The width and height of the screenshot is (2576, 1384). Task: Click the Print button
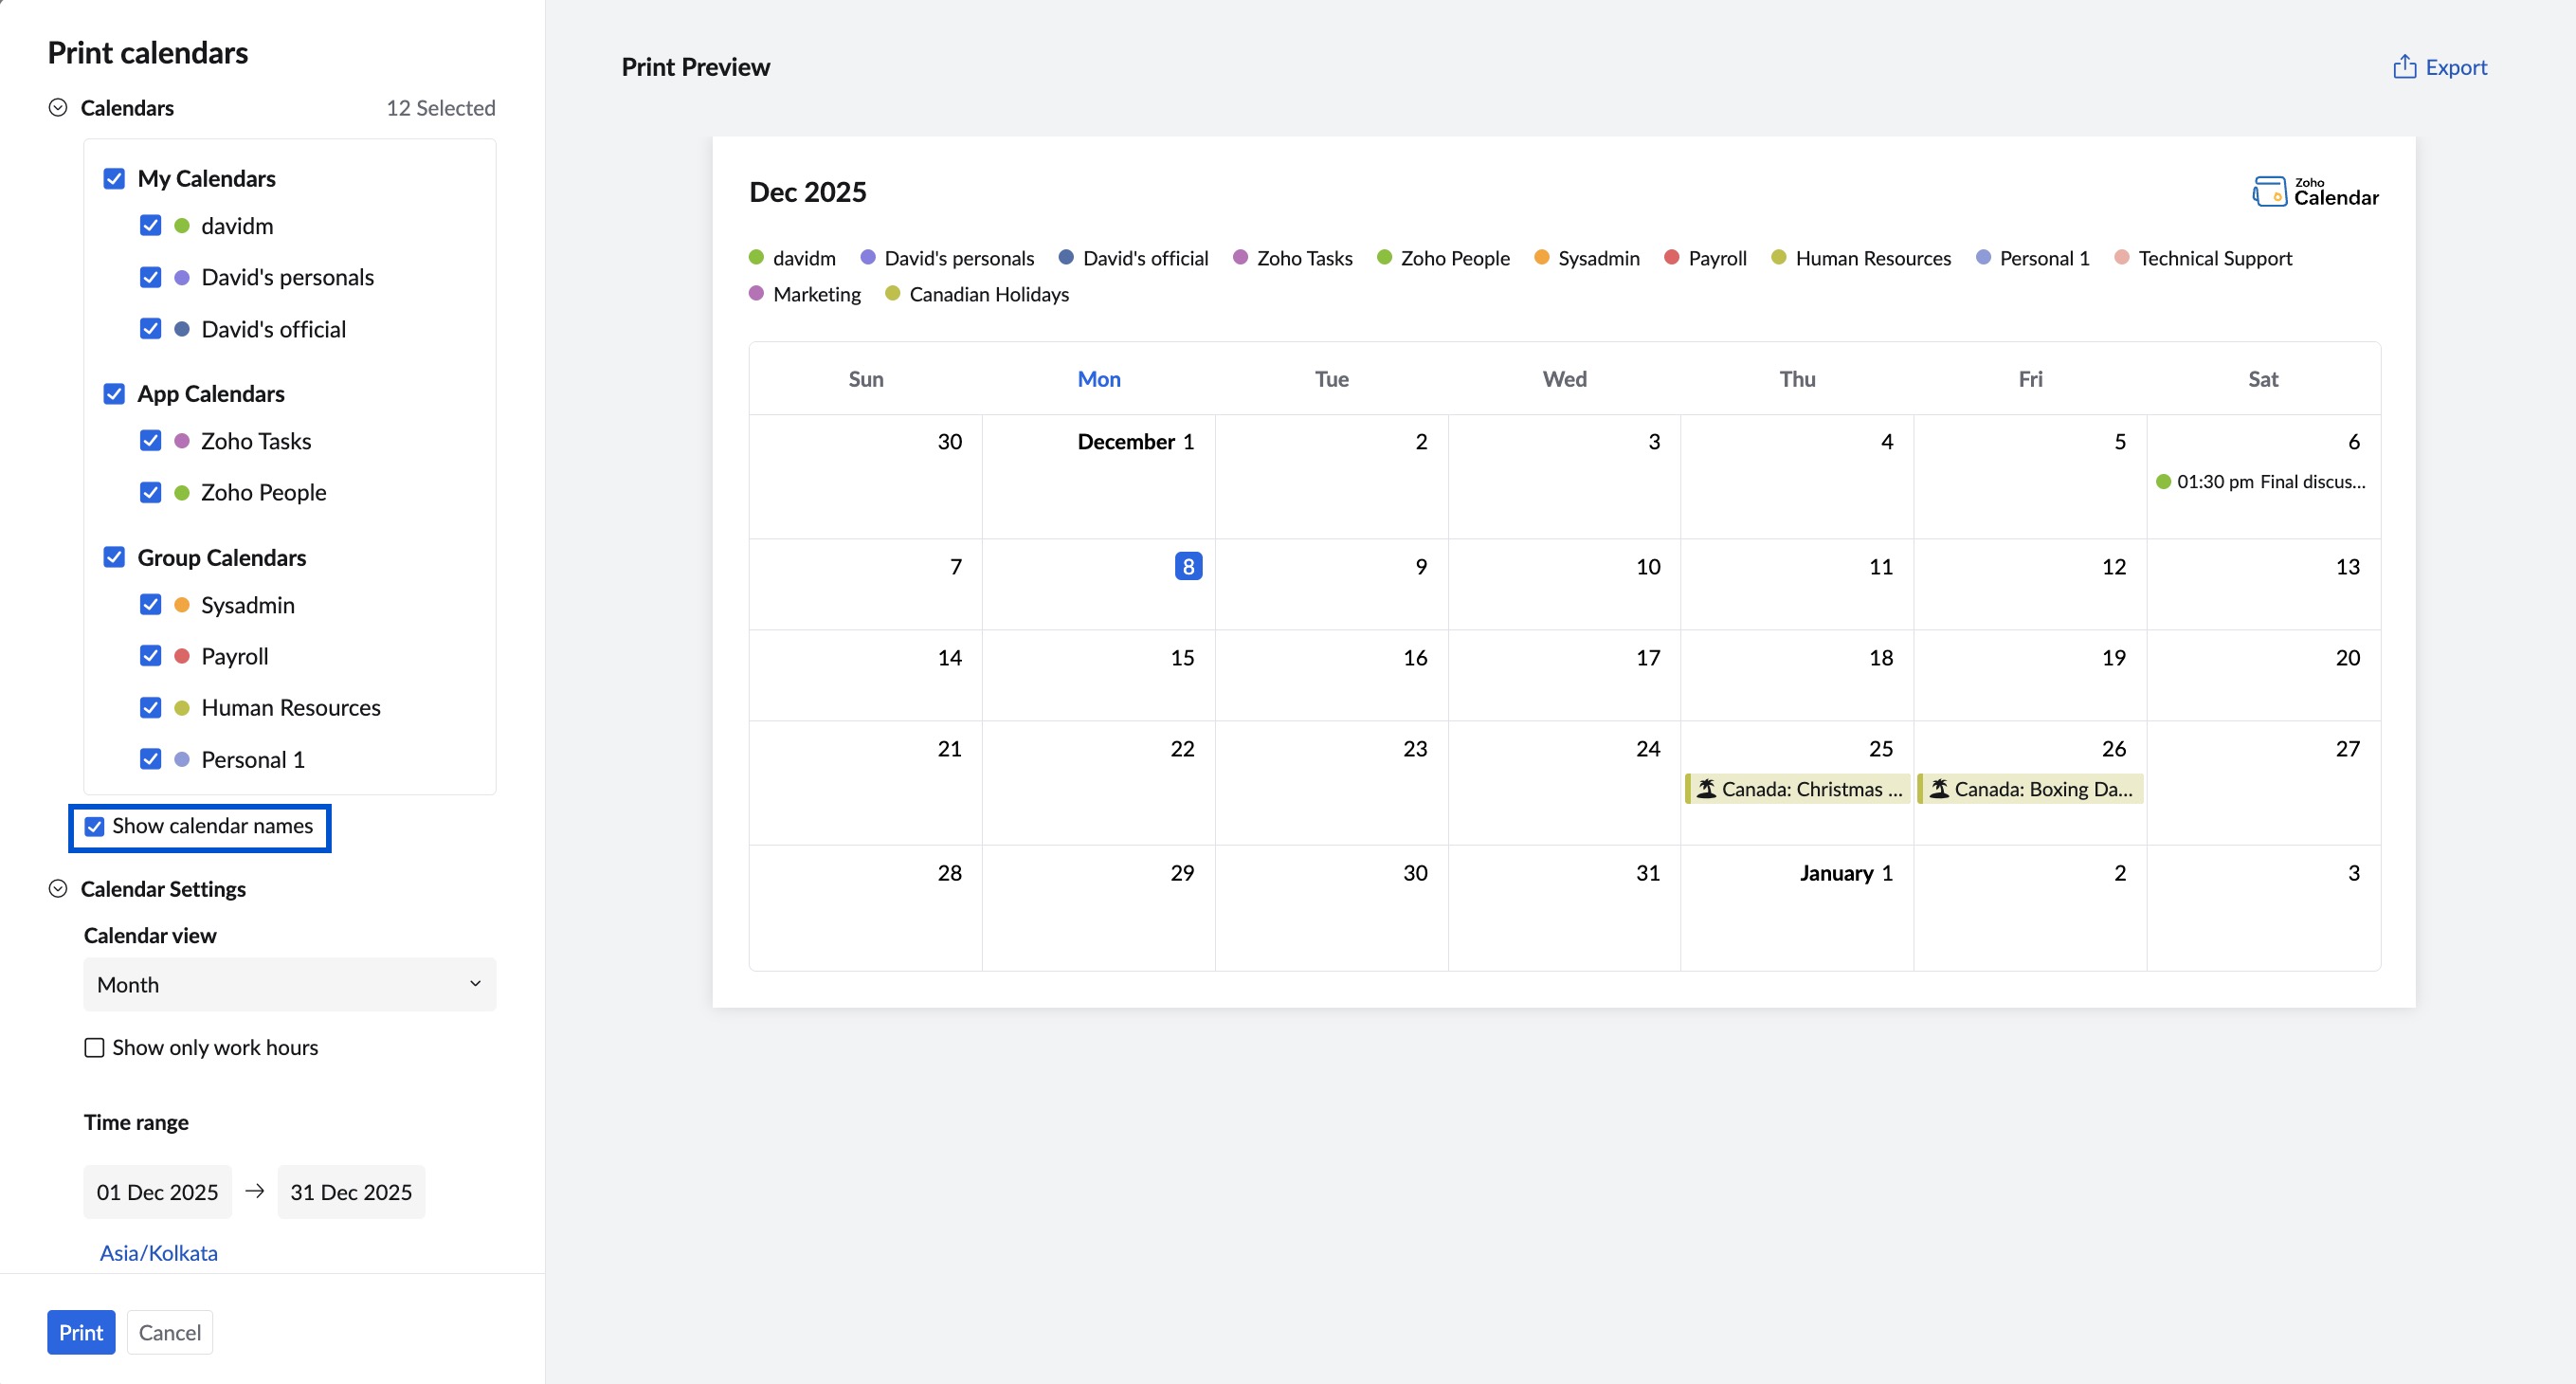point(81,1332)
